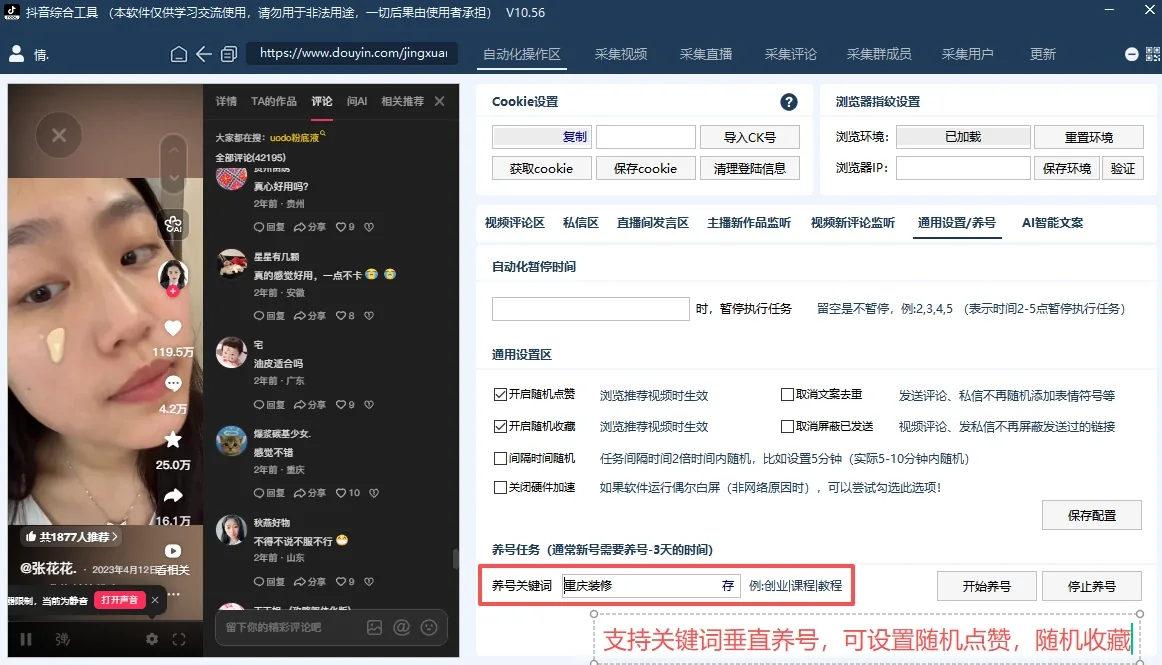Screen dimensions: 1162x665
Task: Click the 停止养号 button
Action: pos(1092,586)
